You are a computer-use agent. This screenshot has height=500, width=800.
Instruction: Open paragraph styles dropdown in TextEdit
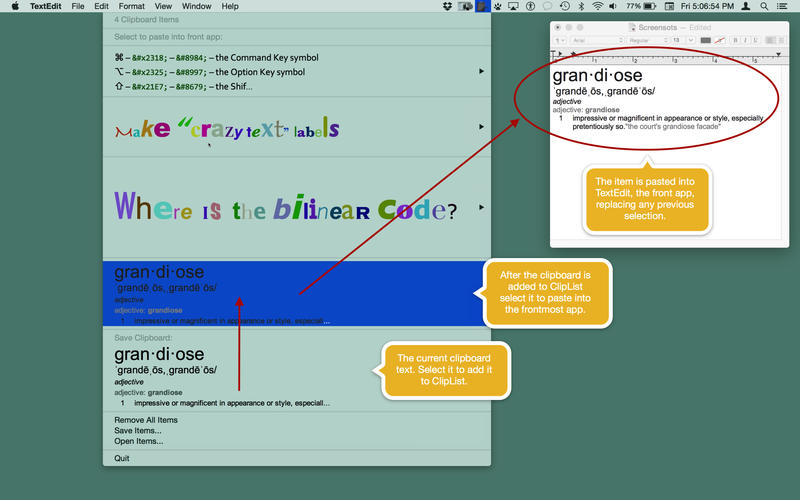pyautogui.click(x=560, y=40)
